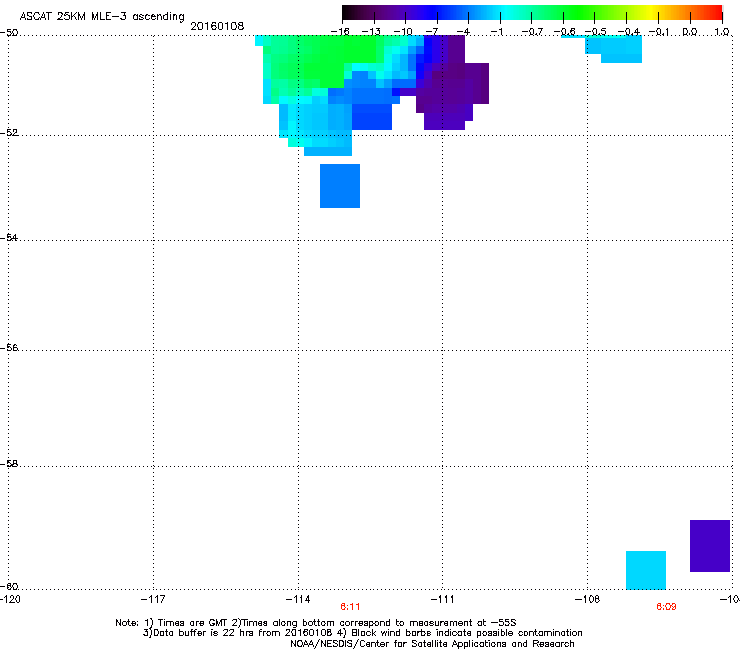Click the -4 color scale label
The width and height of the screenshot is (740, 650).
463,32
